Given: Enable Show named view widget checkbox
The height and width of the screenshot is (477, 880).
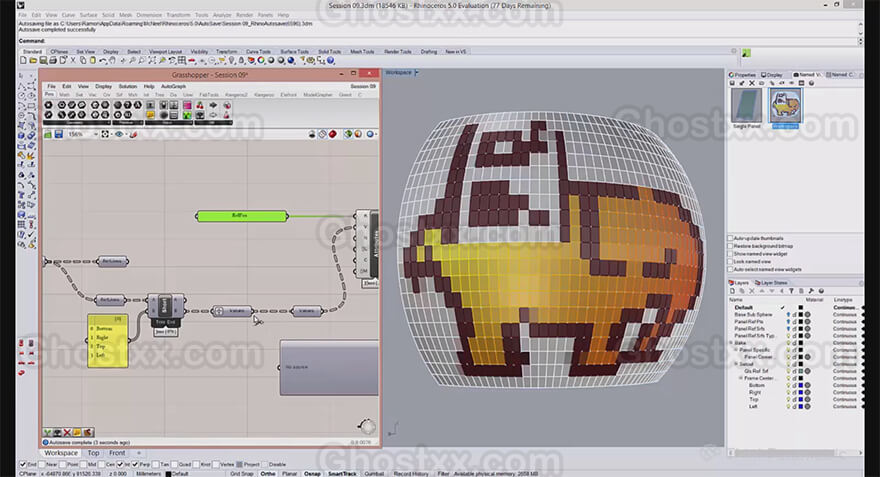Looking at the screenshot, I should click(730, 254).
